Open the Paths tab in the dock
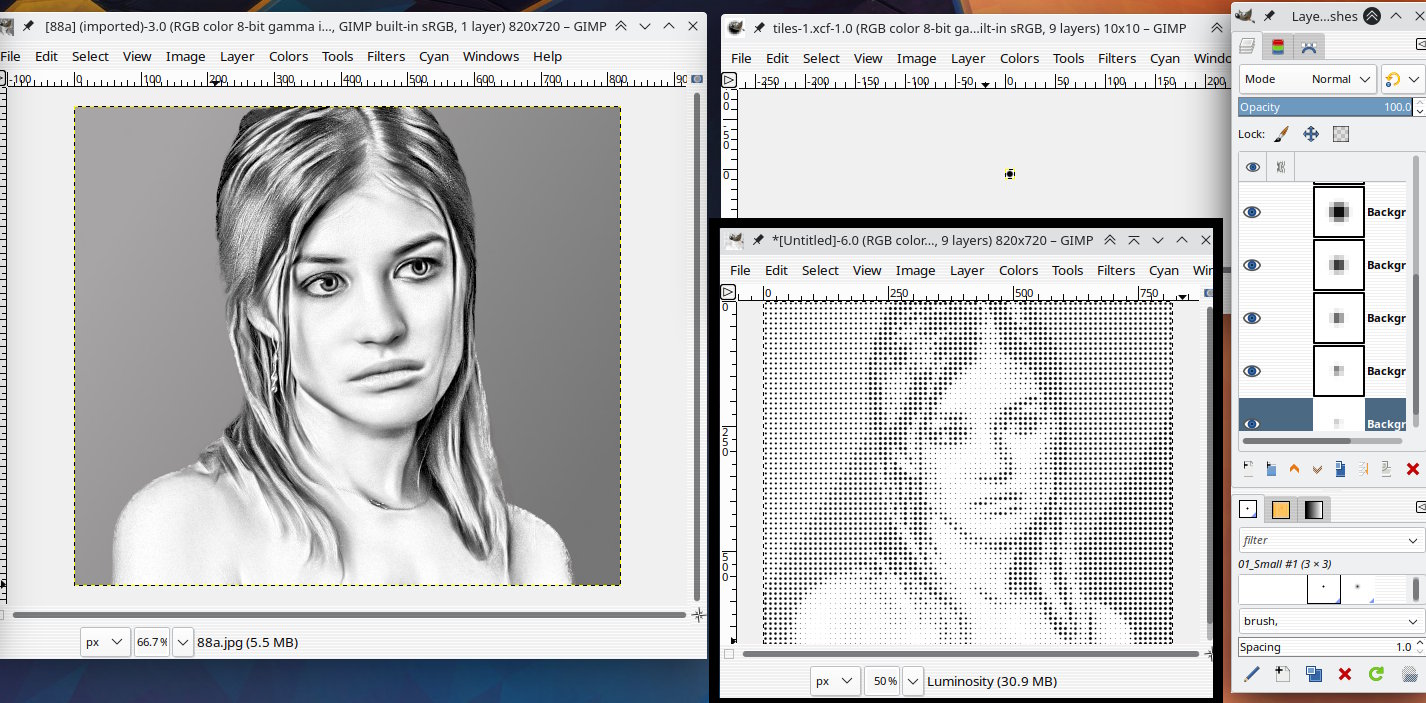 click(x=1308, y=46)
